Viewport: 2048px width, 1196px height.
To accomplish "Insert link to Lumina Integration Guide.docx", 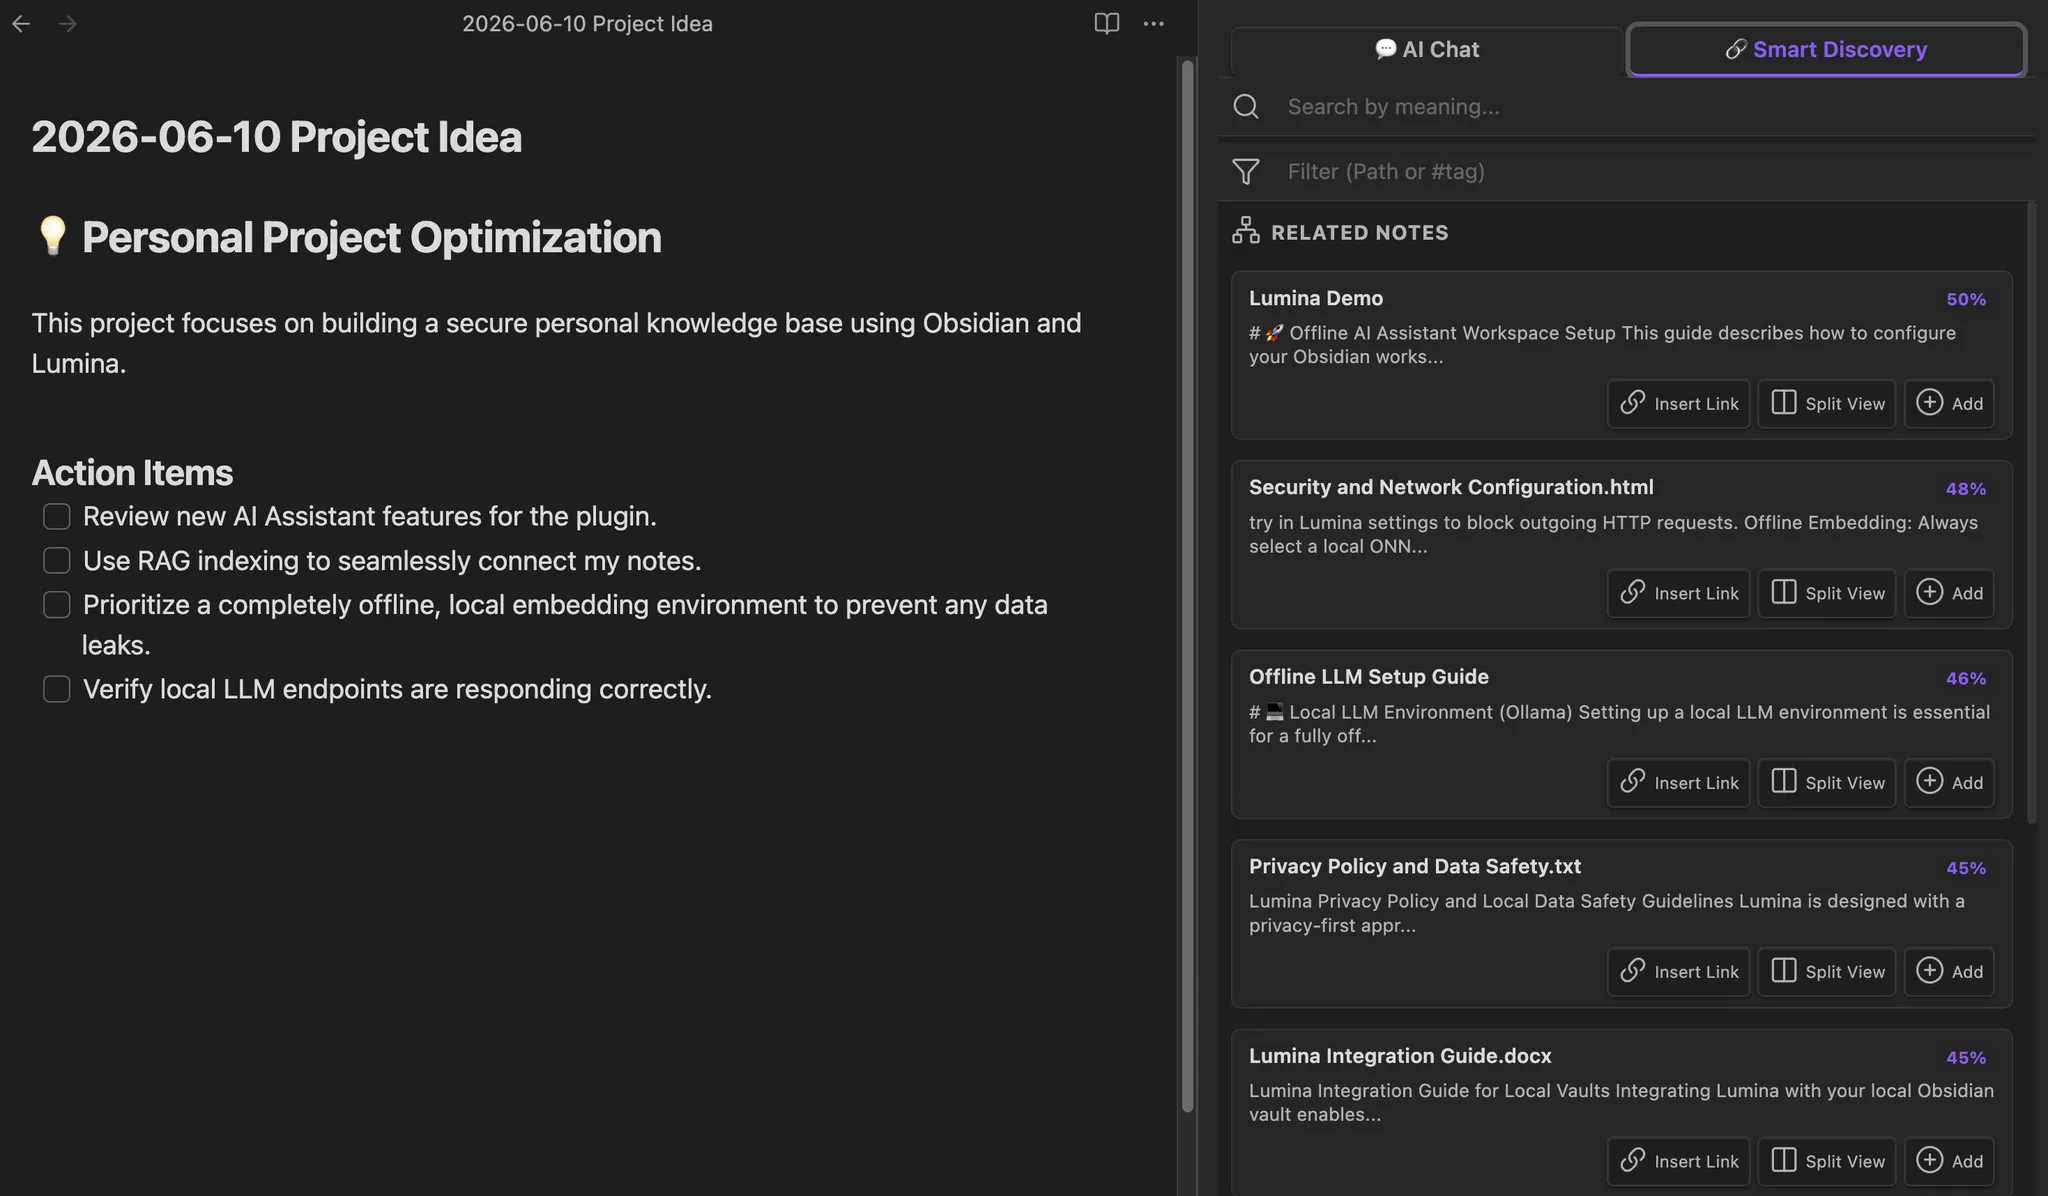I will pos(1679,1161).
